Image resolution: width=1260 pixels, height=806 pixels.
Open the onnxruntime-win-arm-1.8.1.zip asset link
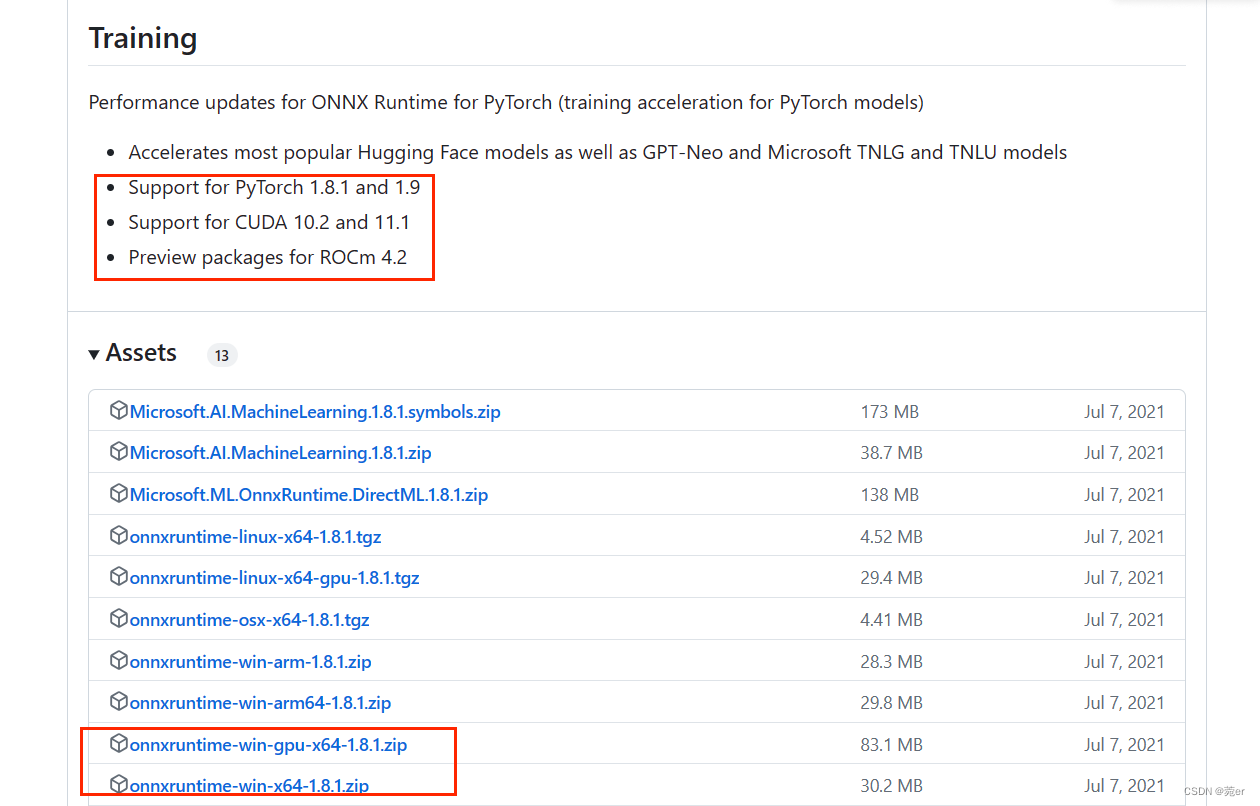click(248, 661)
